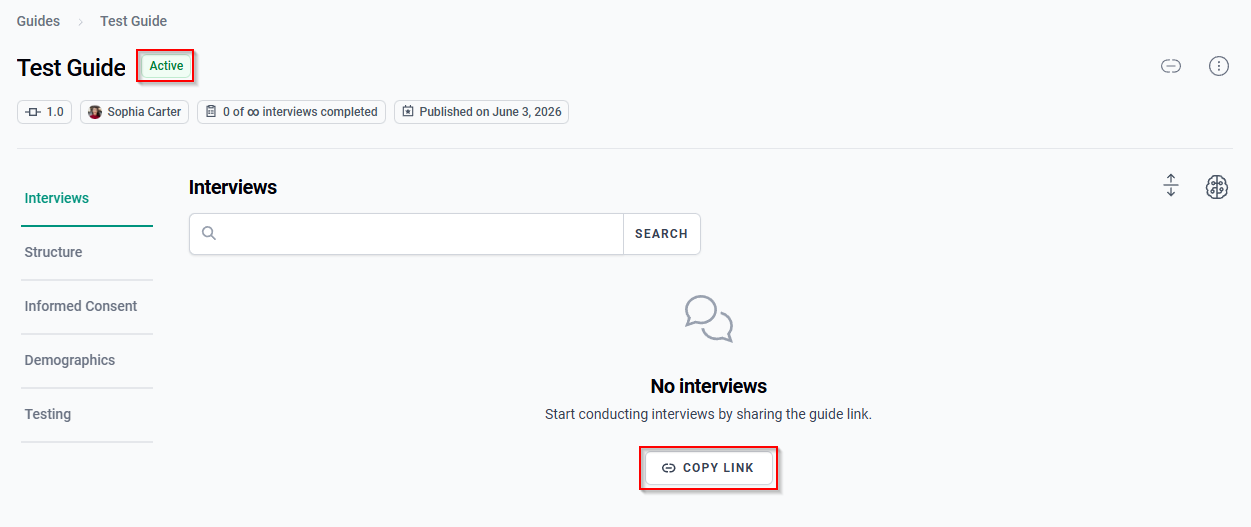Click the 0 of ∞ interviews completed chip
1251x527 pixels.
point(291,112)
